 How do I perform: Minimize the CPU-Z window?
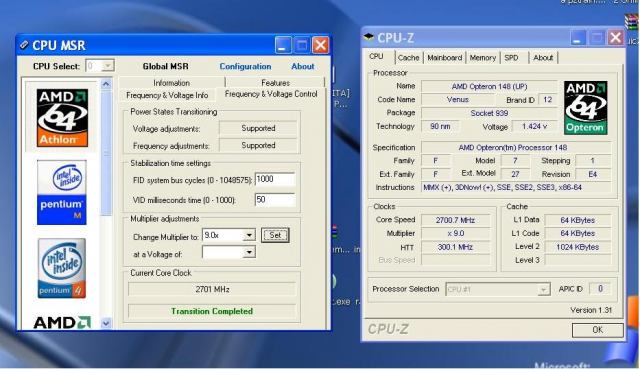(577, 38)
